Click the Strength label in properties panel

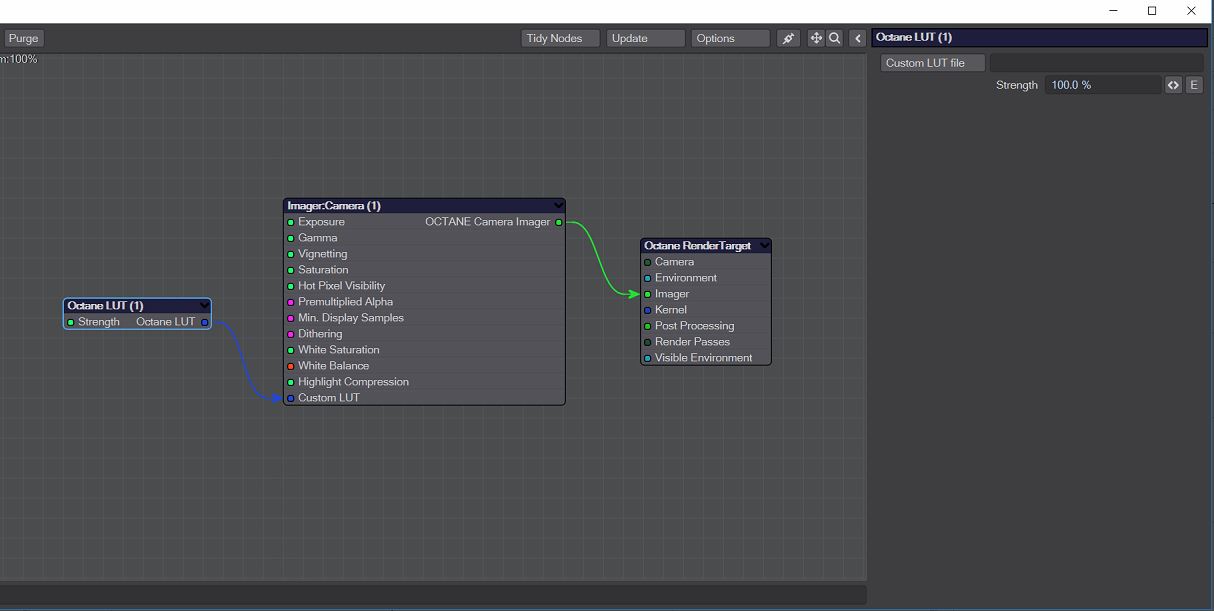pyautogui.click(x=1017, y=85)
